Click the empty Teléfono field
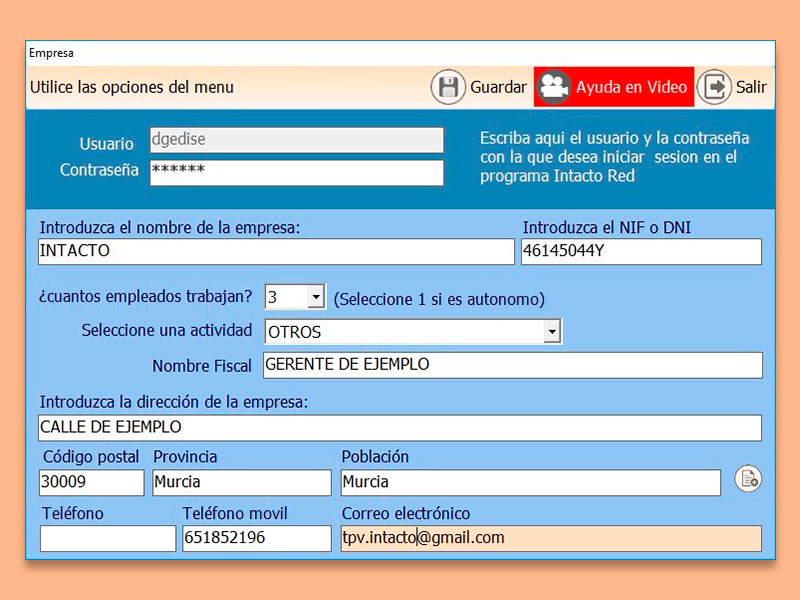 [108, 539]
